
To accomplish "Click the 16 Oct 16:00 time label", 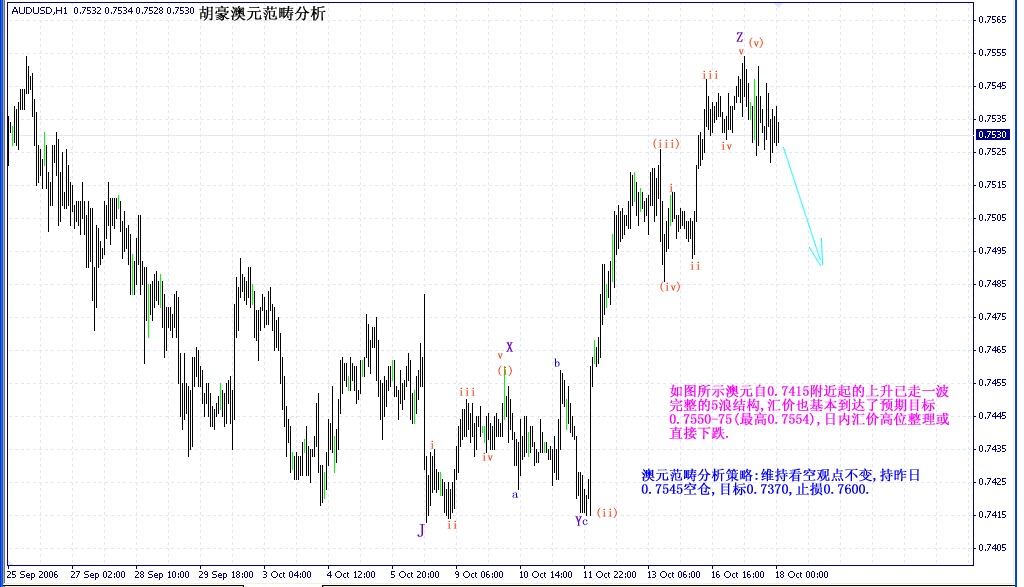I will (738, 575).
